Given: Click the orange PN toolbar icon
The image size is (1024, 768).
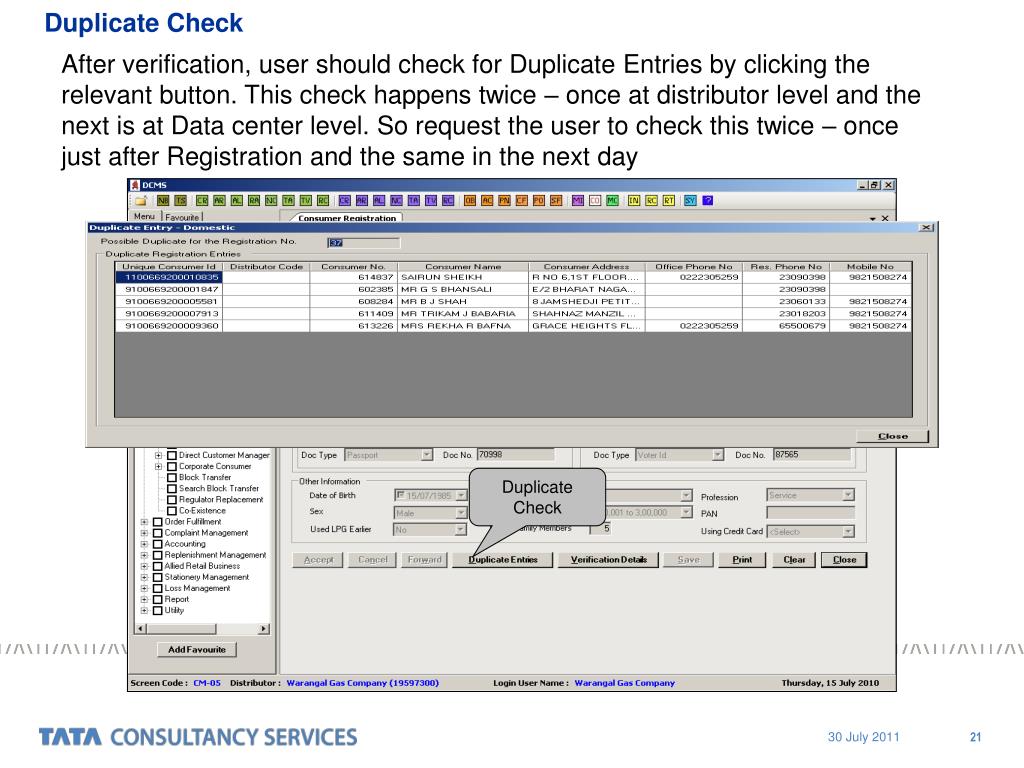Looking at the screenshot, I should coord(504,200).
